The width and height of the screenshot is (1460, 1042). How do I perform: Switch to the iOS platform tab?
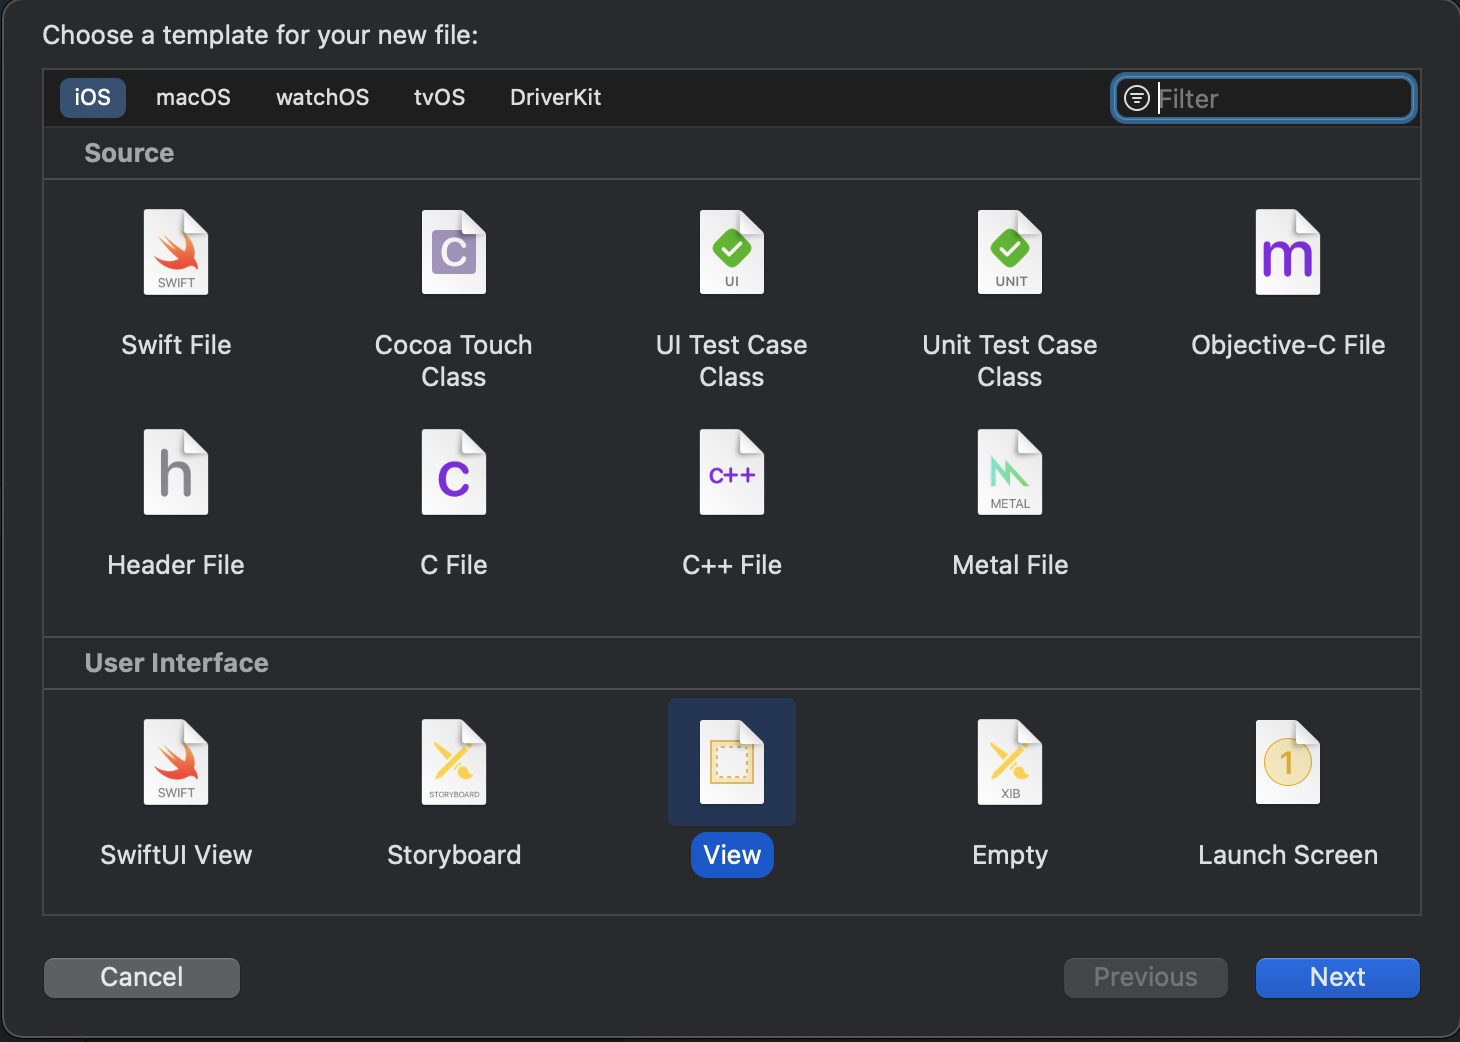pyautogui.click(x=92, y=97)
